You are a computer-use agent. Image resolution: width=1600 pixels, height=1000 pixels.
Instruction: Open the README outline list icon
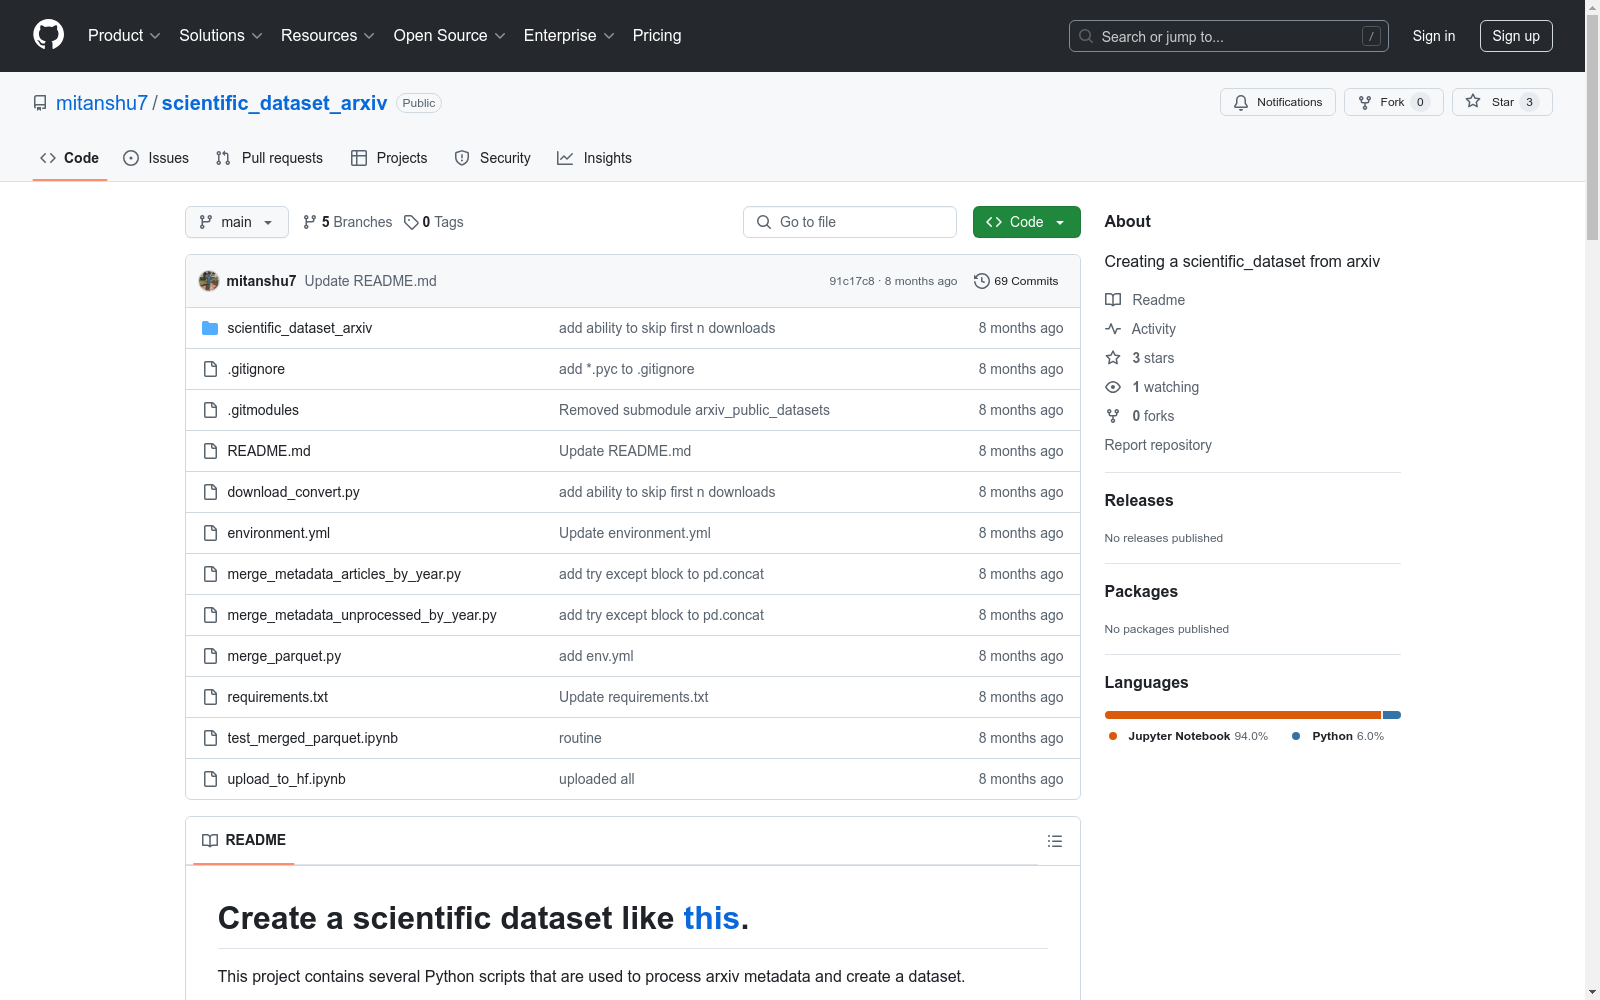[1055, 841]
